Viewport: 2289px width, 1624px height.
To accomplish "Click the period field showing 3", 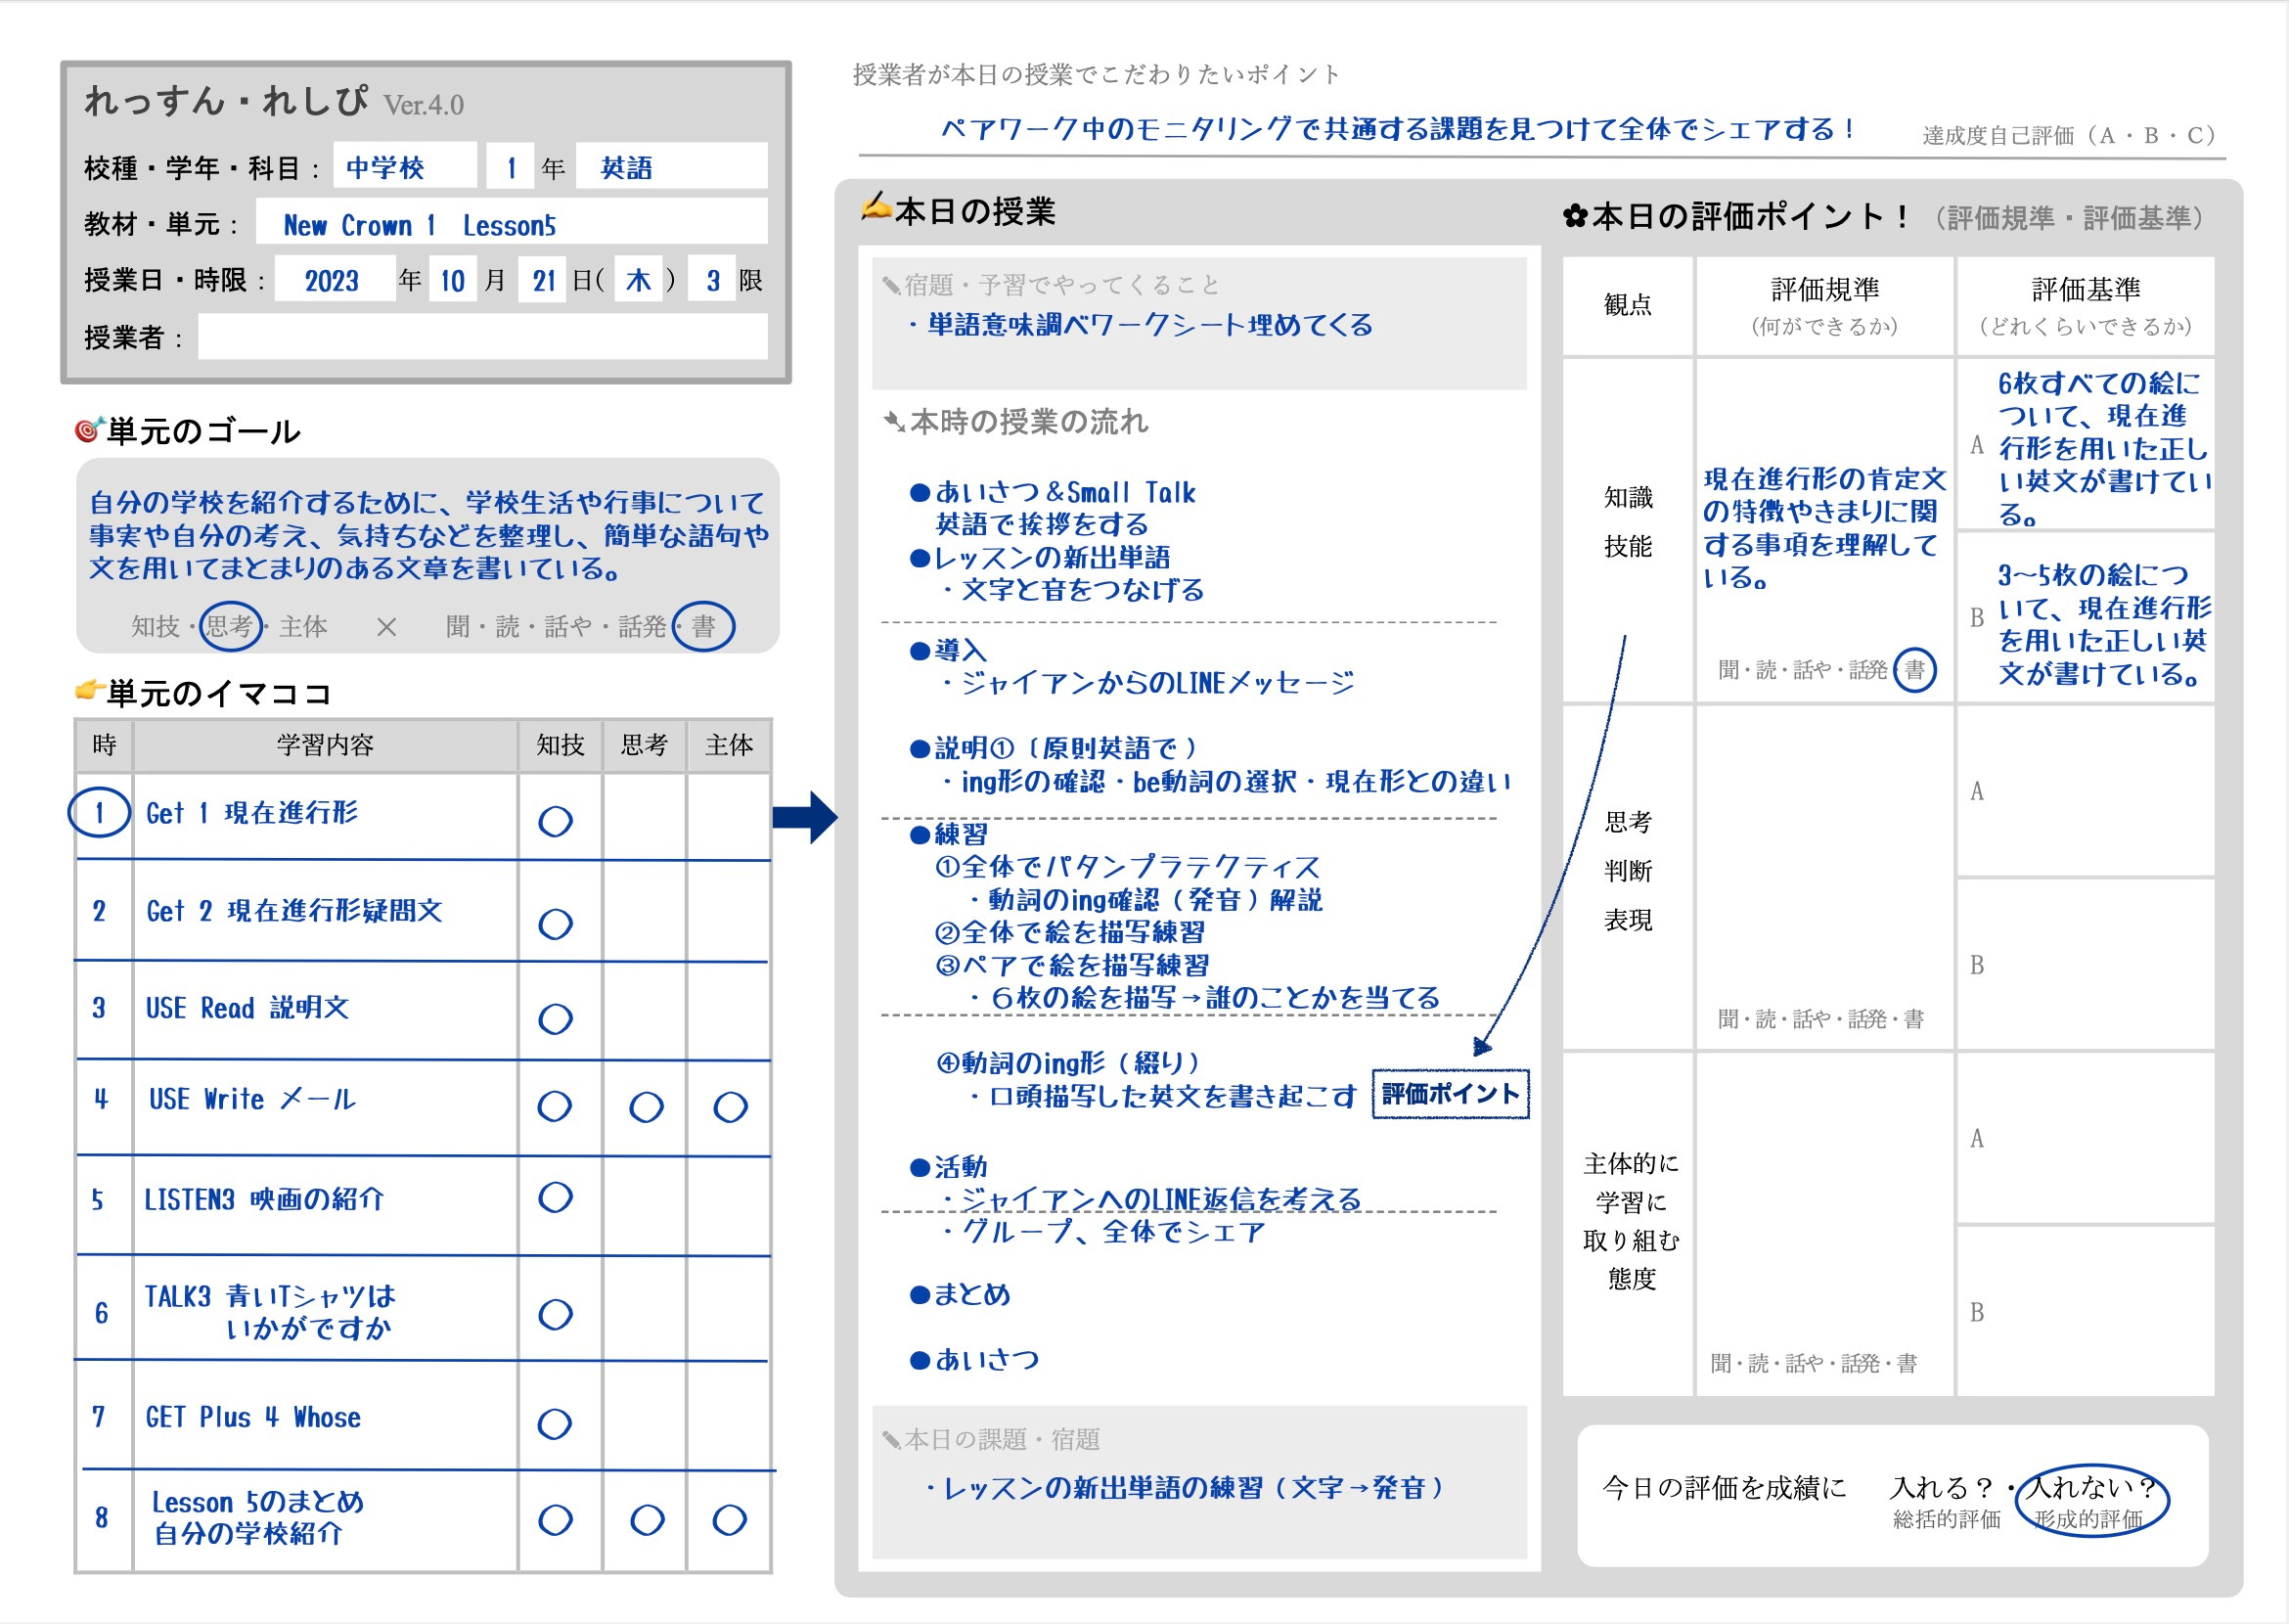I will click(x=713, y=279).
